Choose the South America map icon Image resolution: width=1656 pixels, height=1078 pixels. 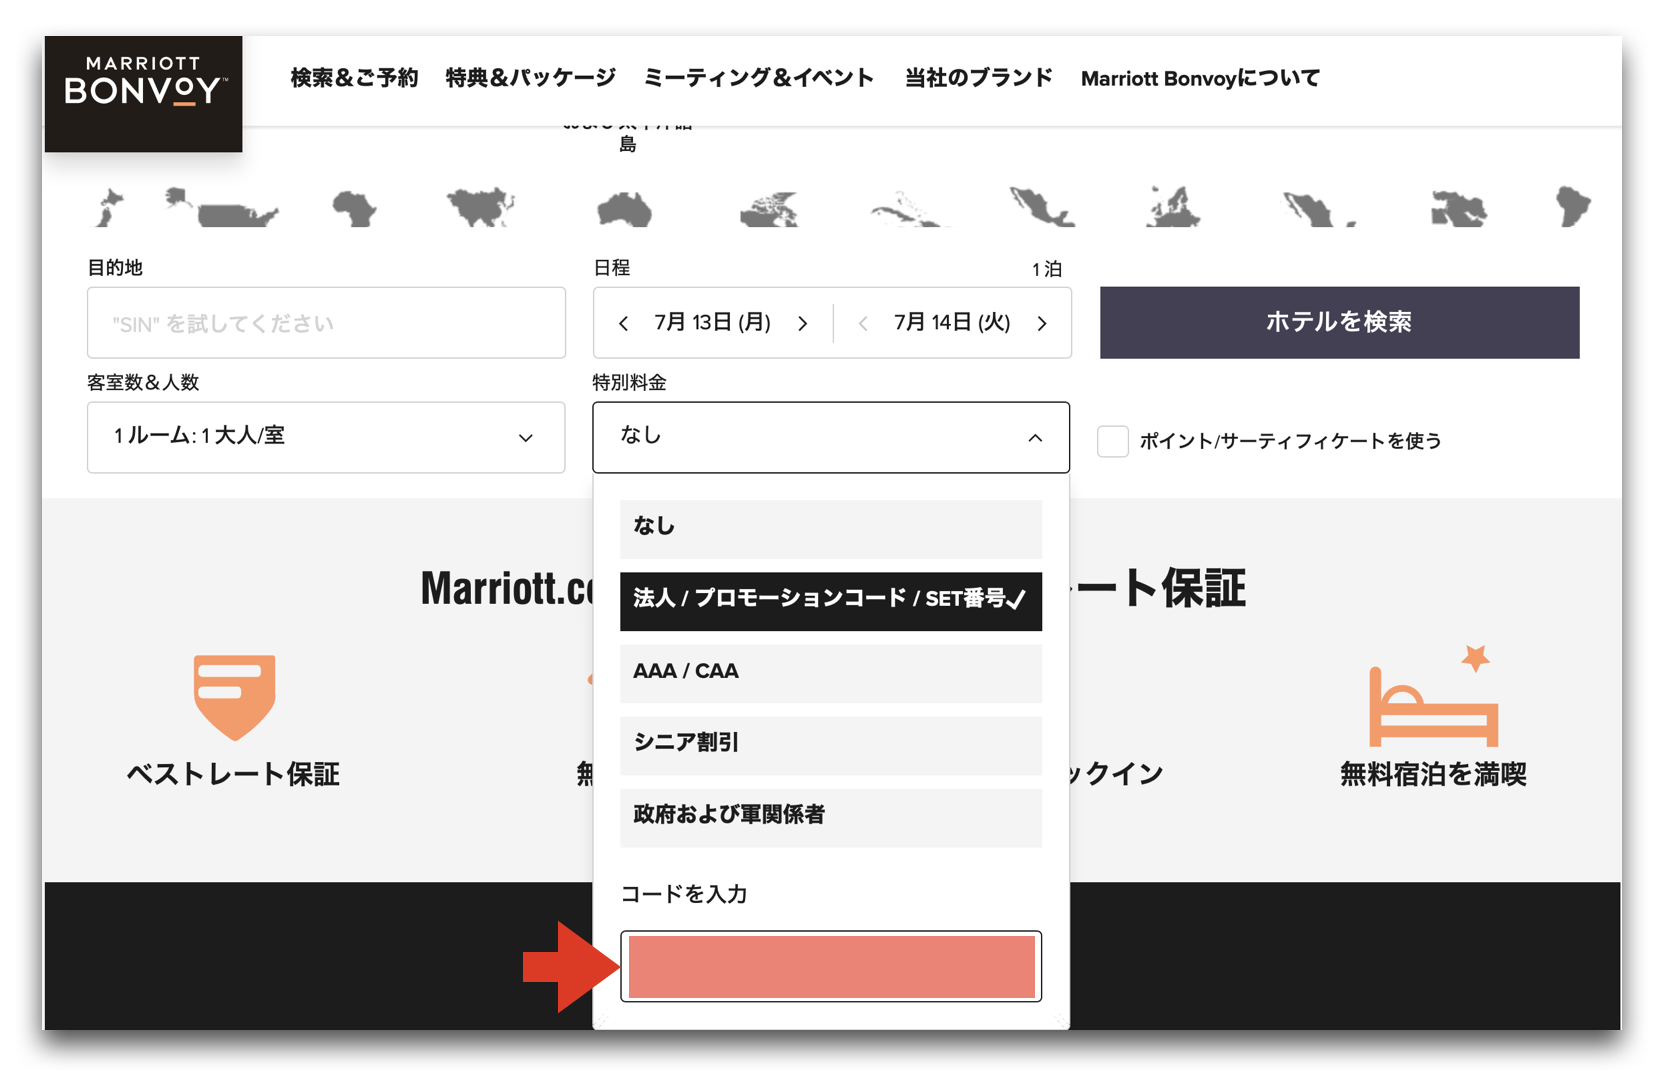pyautogui.click(x=1573, y=206)
